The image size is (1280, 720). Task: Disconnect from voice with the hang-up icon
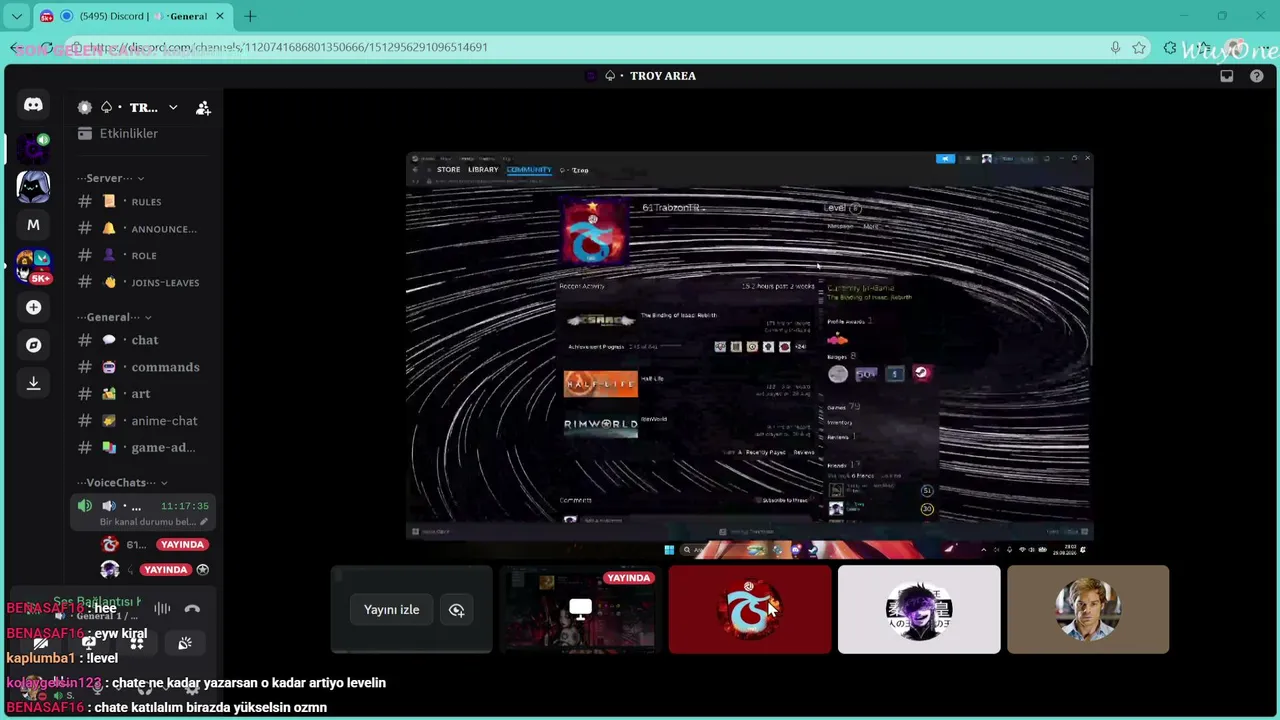coord(192,608)
